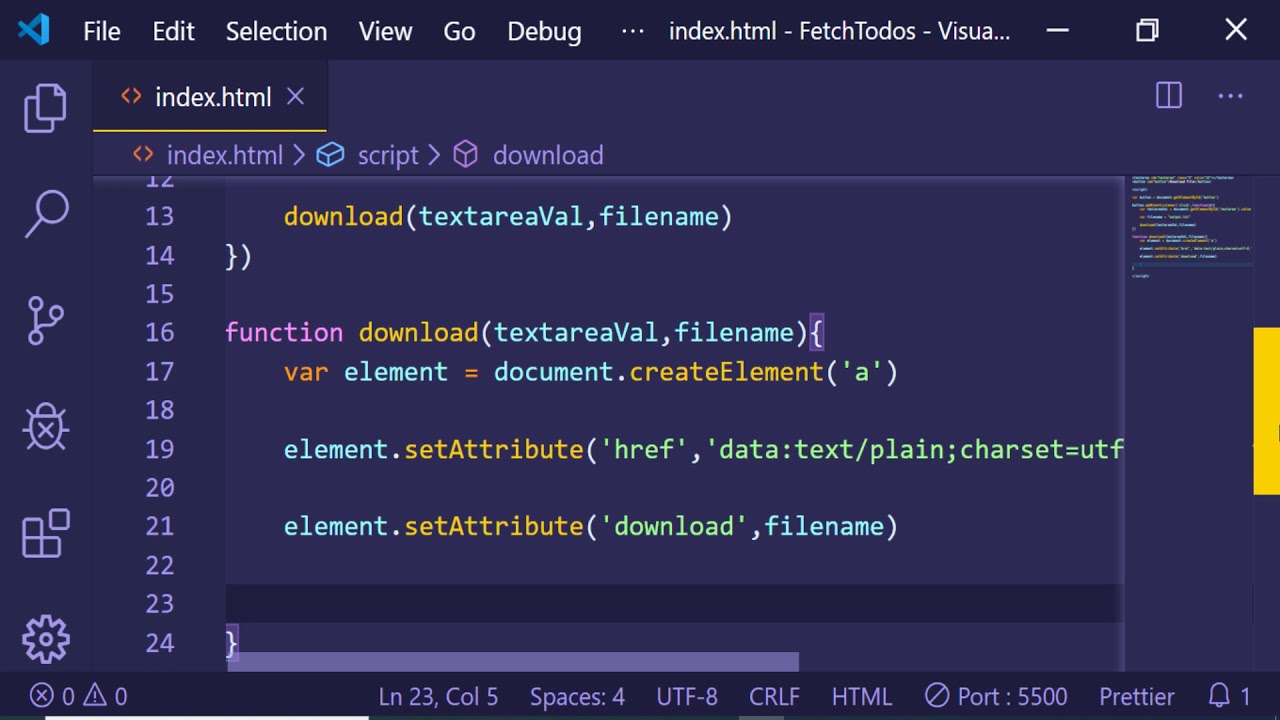1280x720 pixels.
Task: Click the yellow vertical scrollbar thumb
Action: [1266, 410]
